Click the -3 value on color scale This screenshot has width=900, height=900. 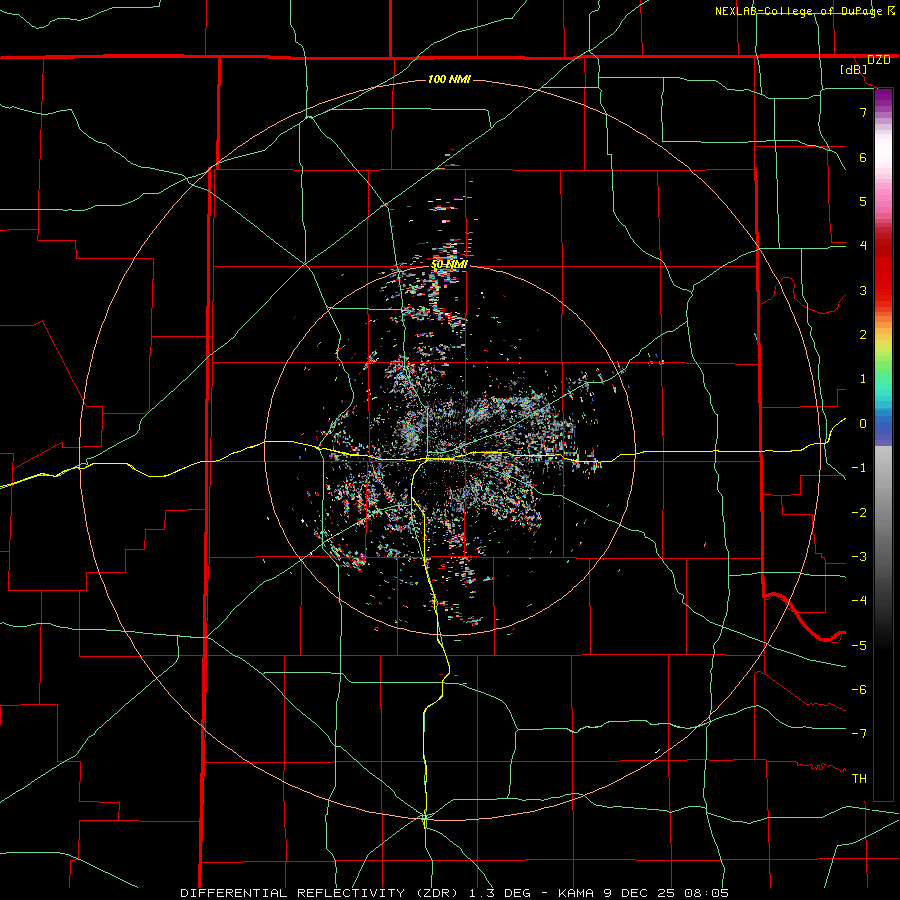pos(859,557)
